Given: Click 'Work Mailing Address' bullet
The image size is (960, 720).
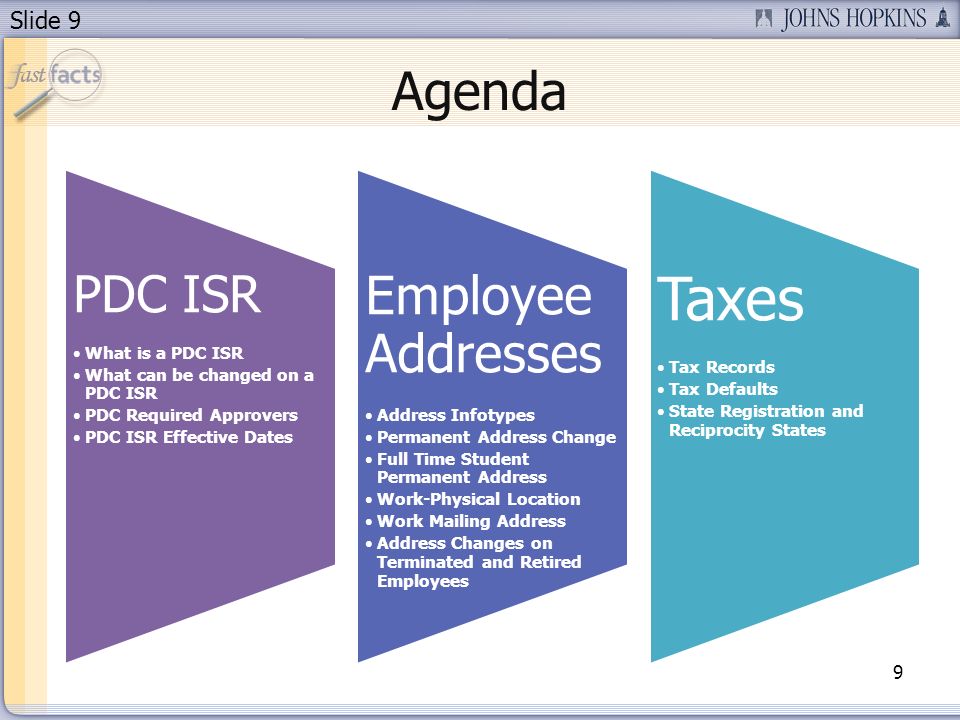Looking at the screenshot, I should pyautogui.click(x=471, y=521).
